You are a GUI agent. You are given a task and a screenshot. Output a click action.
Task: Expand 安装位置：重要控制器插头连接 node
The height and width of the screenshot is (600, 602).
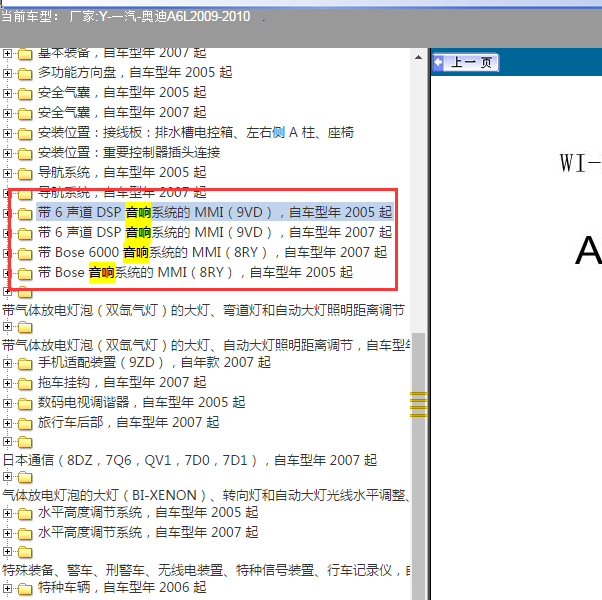[7, 153]
